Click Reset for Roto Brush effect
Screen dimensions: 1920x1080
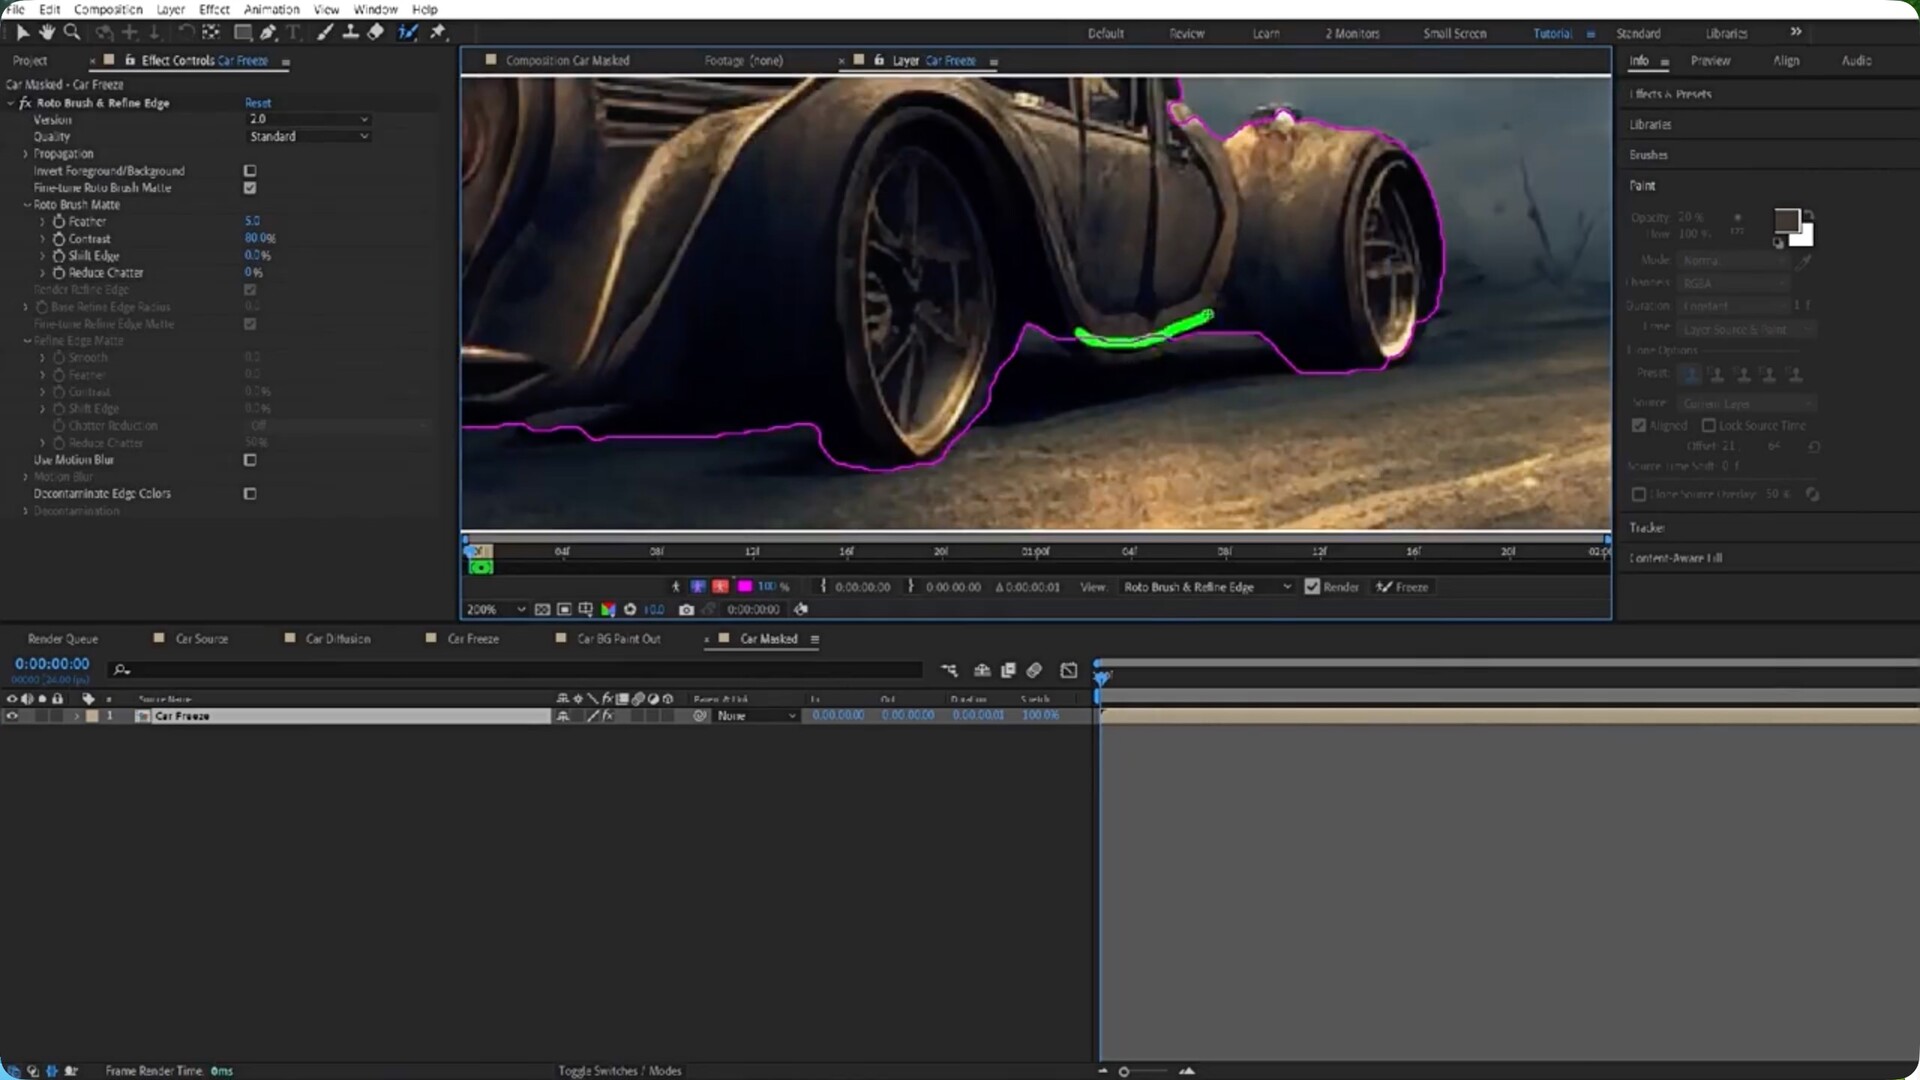(258, 103)
